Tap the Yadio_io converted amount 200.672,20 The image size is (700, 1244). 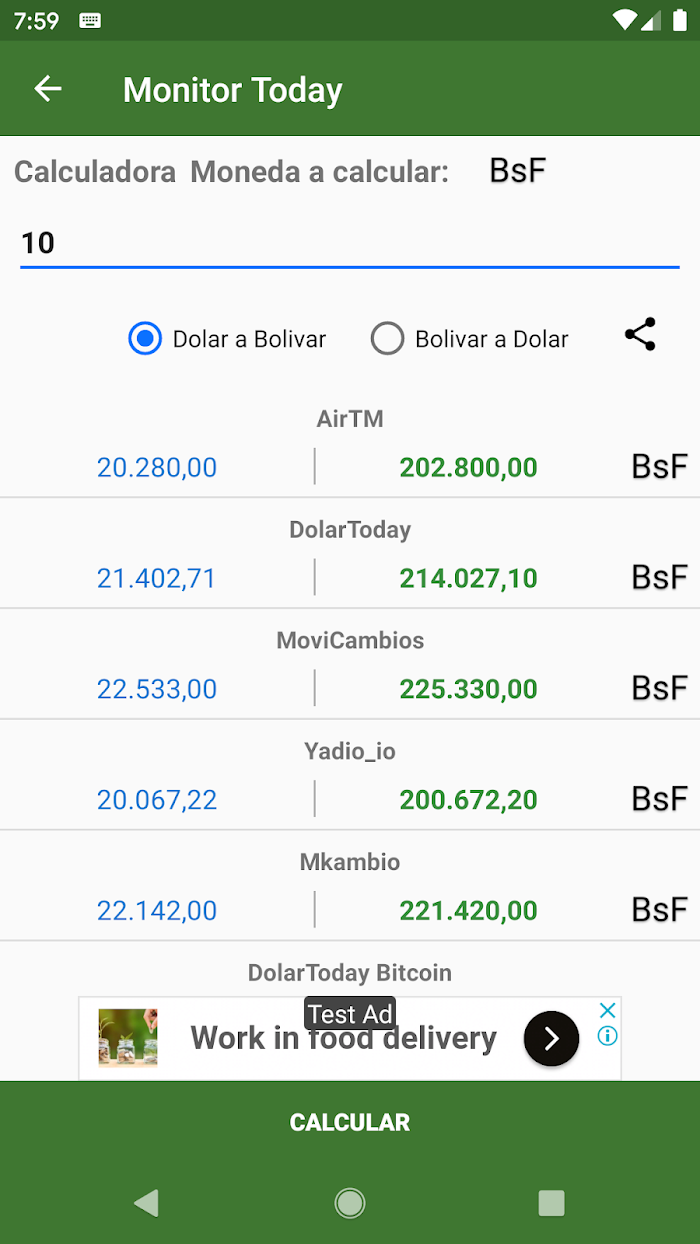coord(468,800)
